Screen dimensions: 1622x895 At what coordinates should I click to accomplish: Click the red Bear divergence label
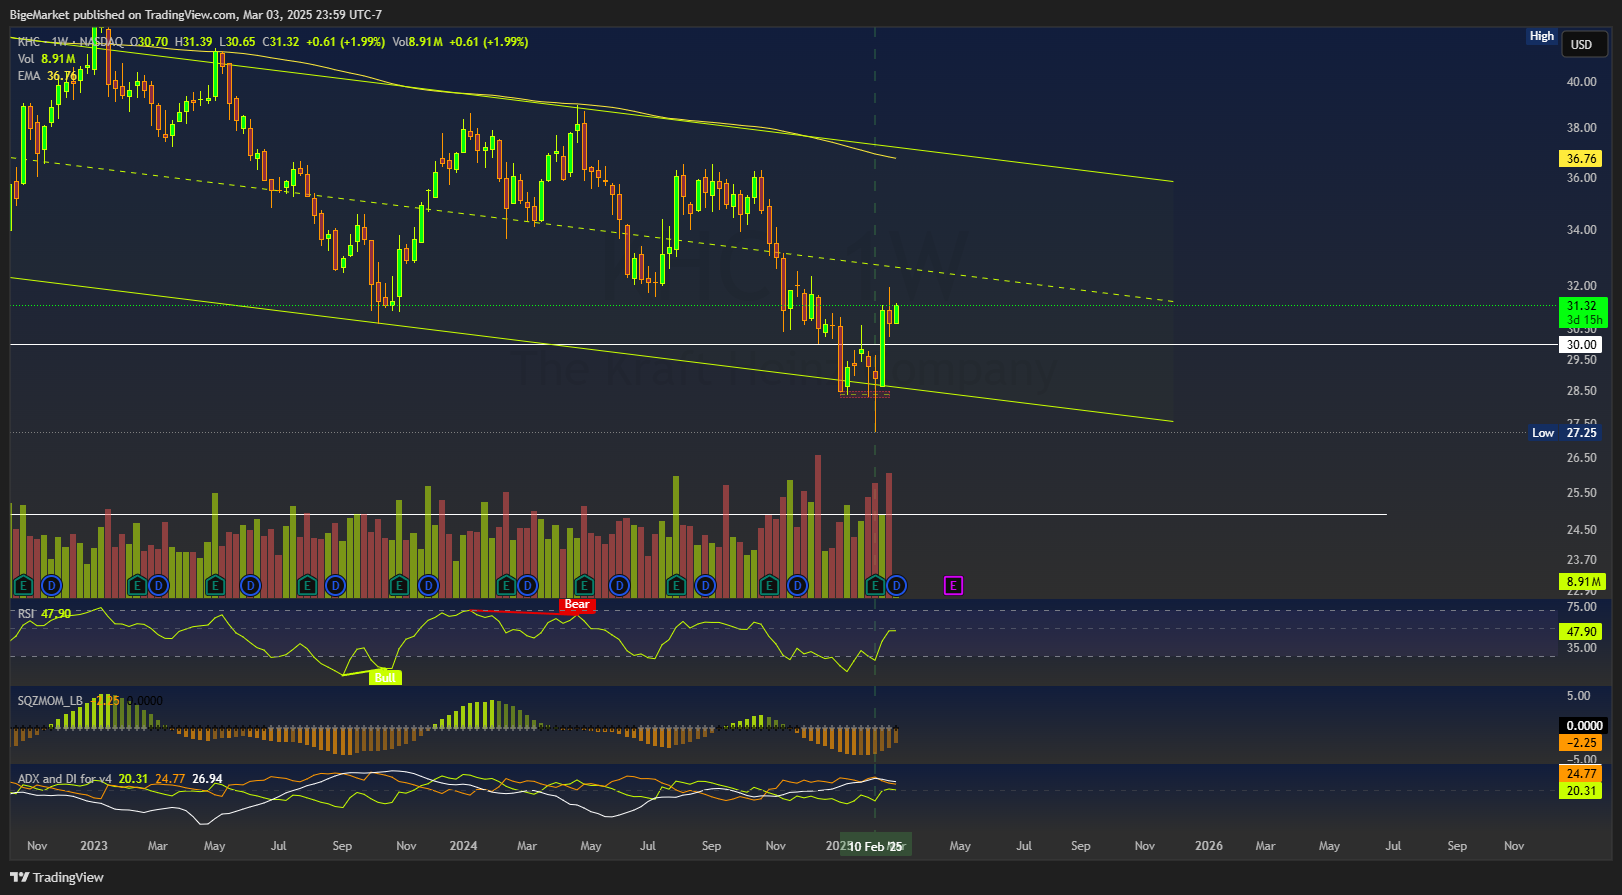click(x=577, y=604)
